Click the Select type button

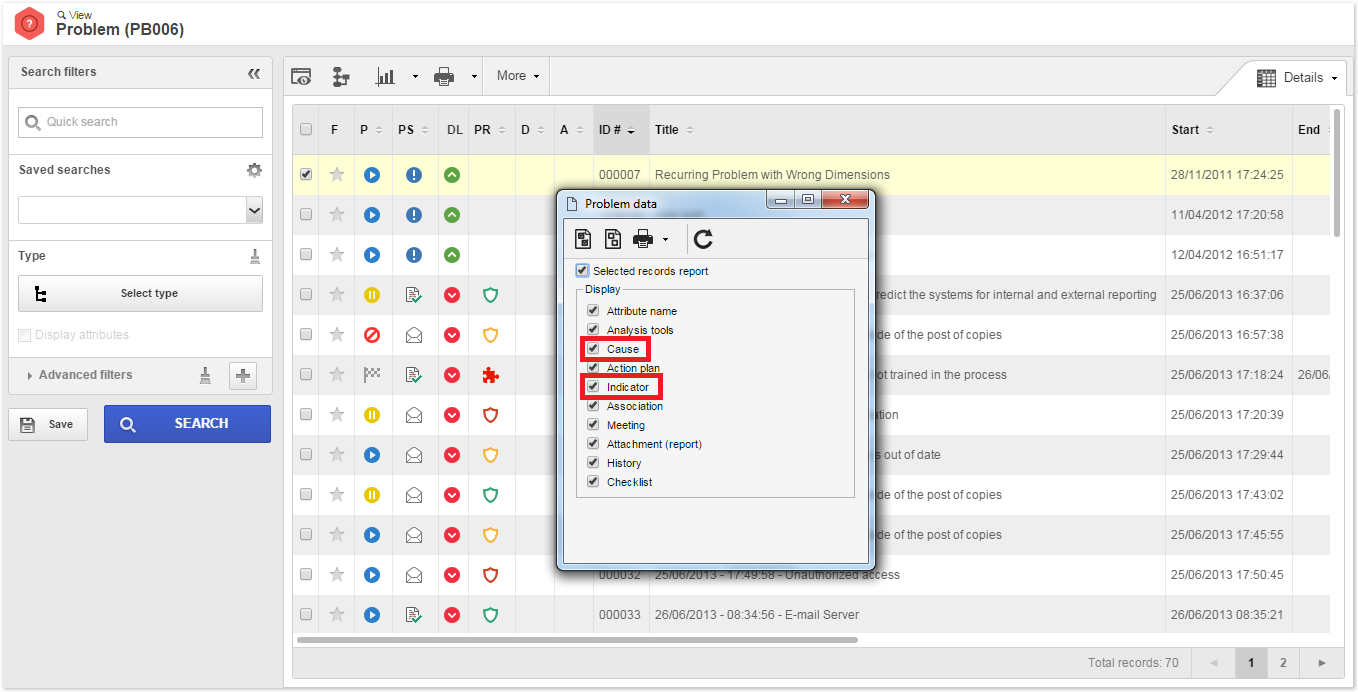click(140, 294)
